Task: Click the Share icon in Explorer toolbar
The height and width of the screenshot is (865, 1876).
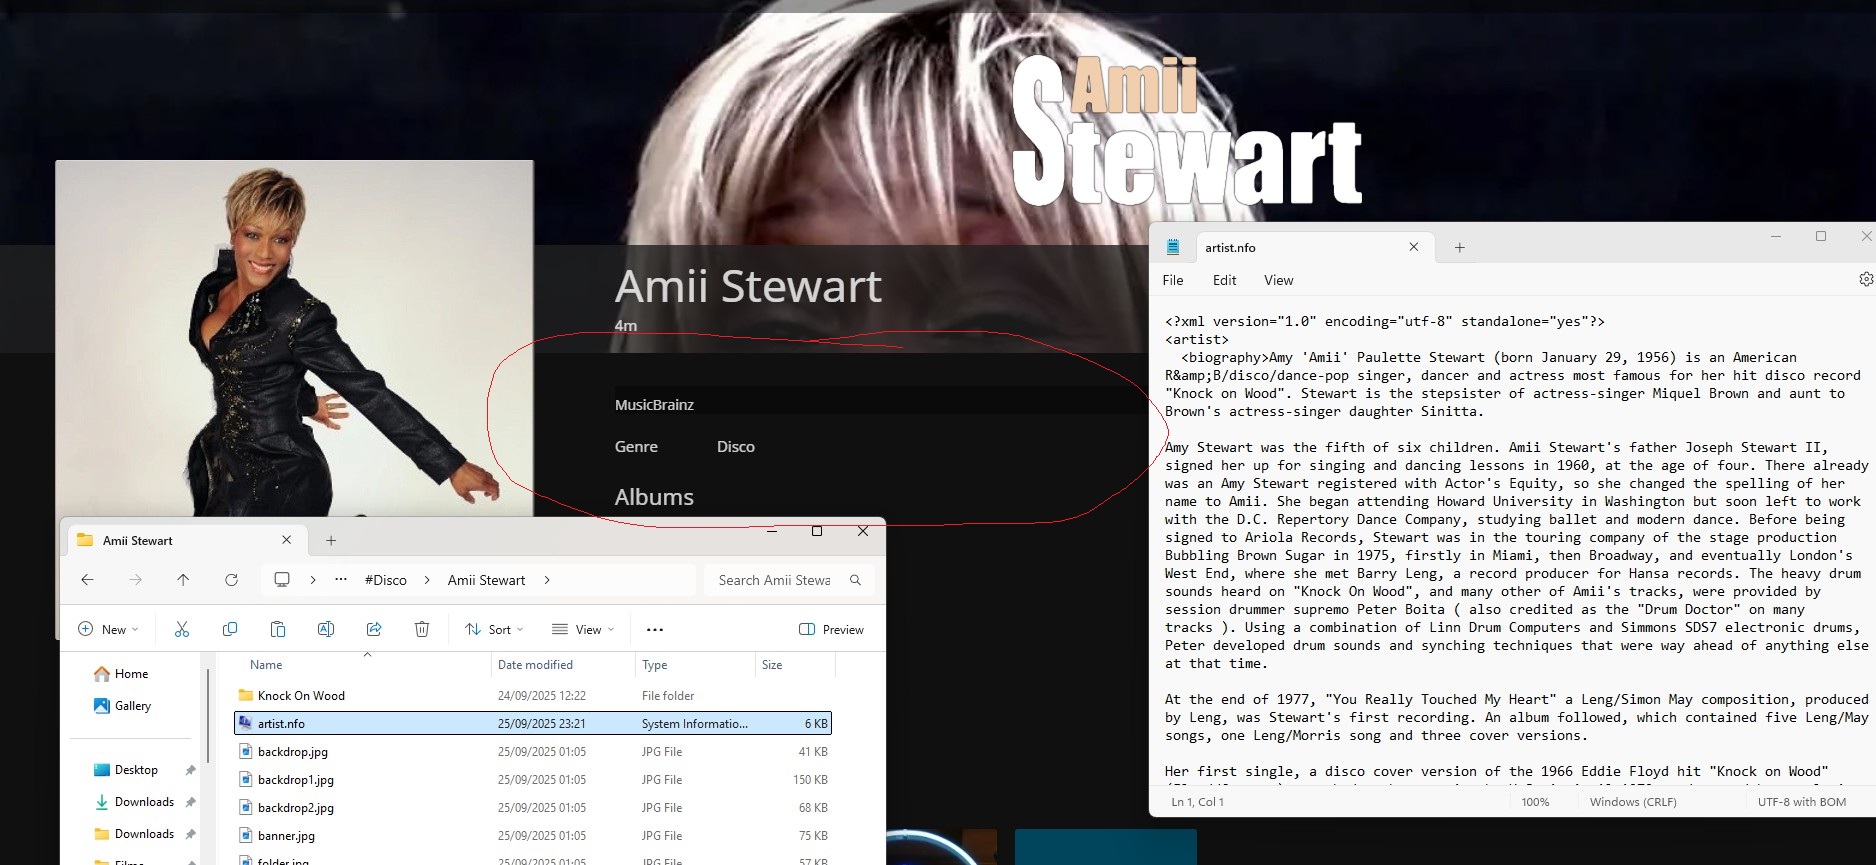Action: pos(374,629)
